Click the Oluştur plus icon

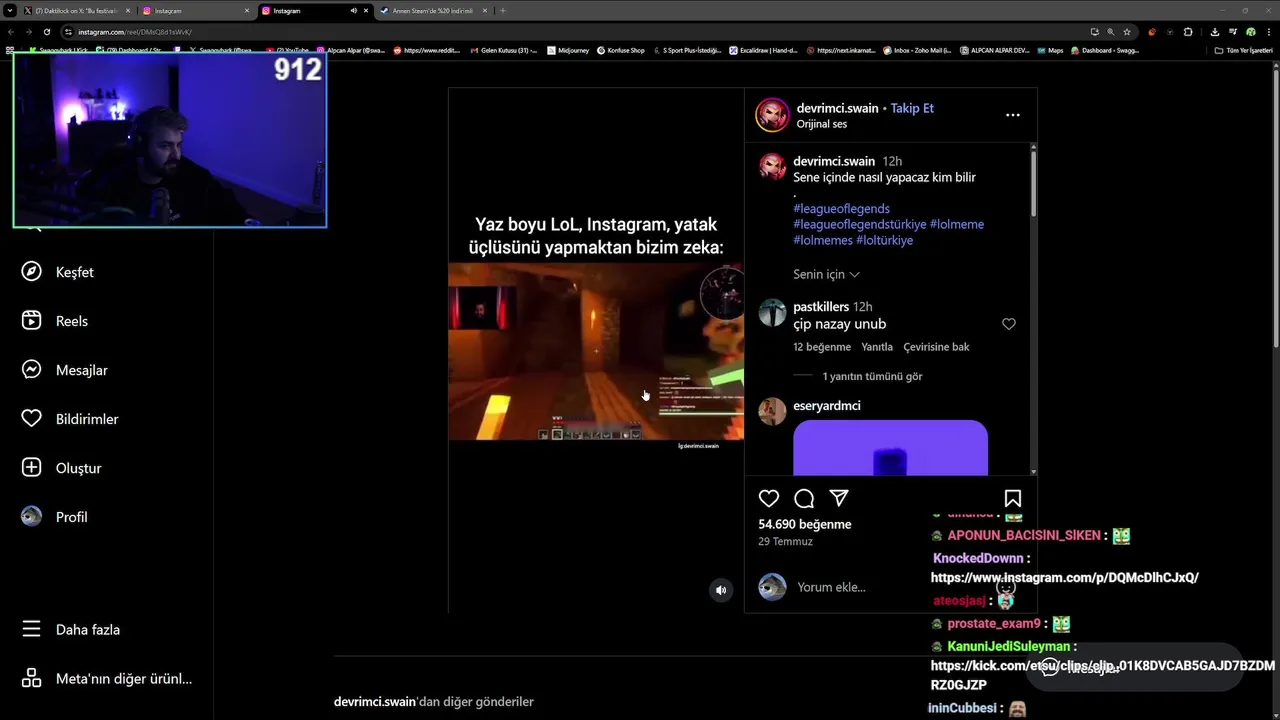coord(32,468)
